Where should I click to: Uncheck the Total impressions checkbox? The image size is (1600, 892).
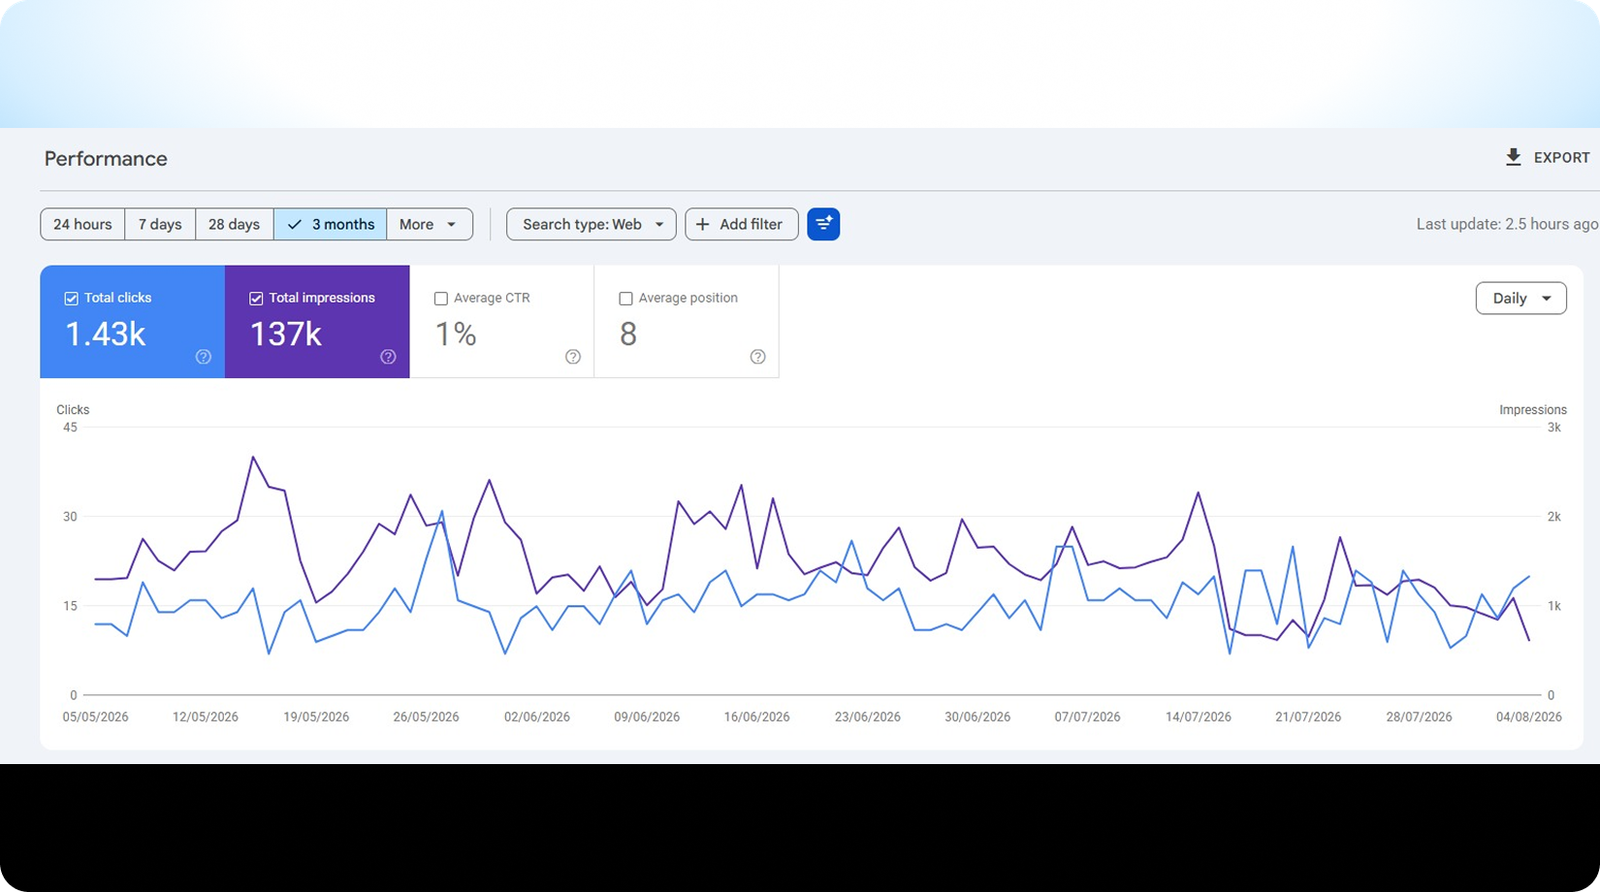(x=256, y=298)
